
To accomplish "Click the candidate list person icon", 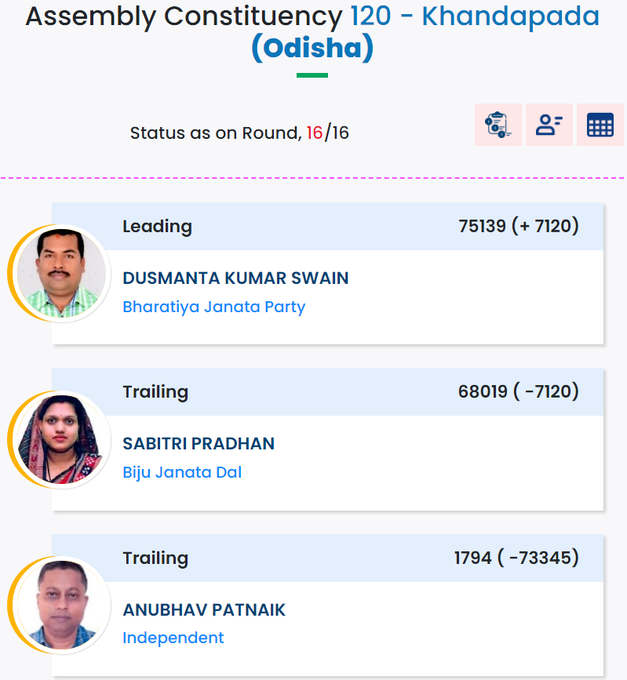I will pyautogui.click(x=549, y=125).
